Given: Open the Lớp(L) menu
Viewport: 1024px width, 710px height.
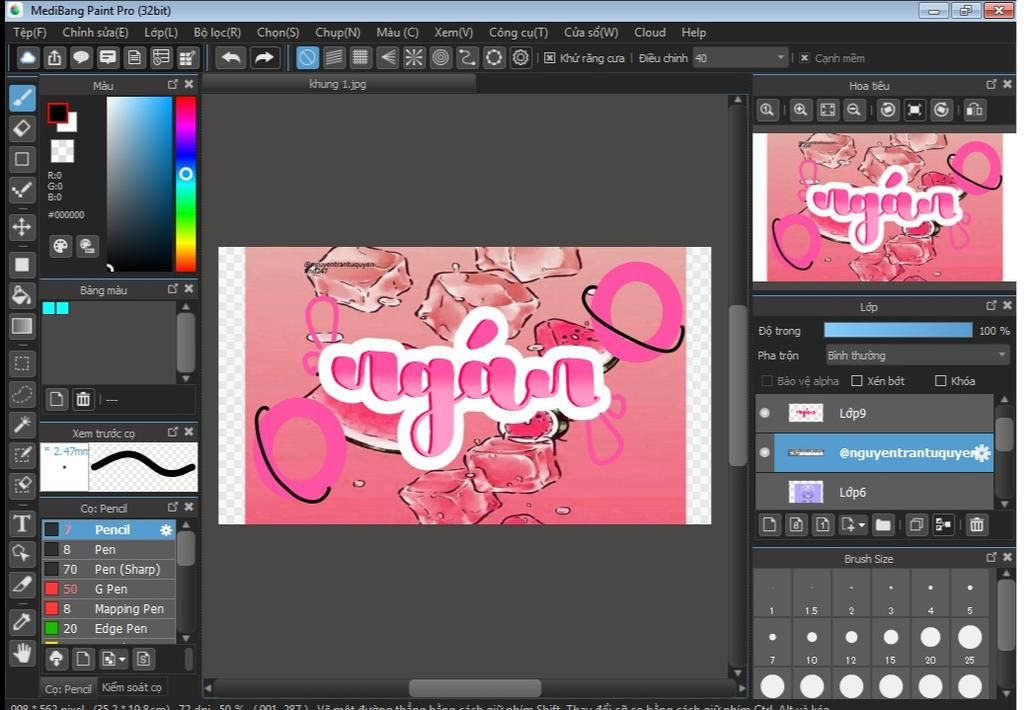Looking at the screenshot, I should [161, 32].
